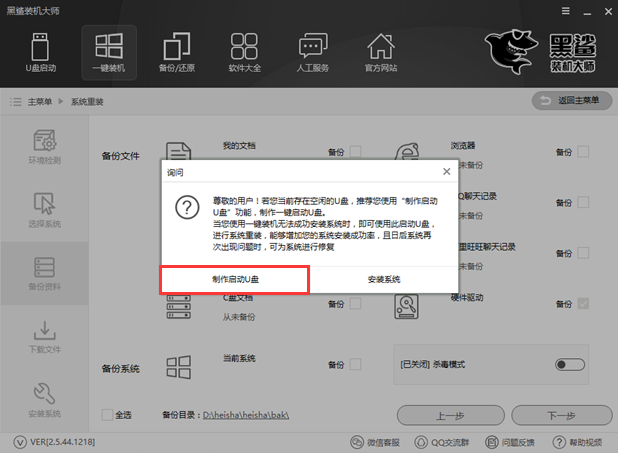
Task: Click 选择系统 sidebar step
Action: click(45, 210)
